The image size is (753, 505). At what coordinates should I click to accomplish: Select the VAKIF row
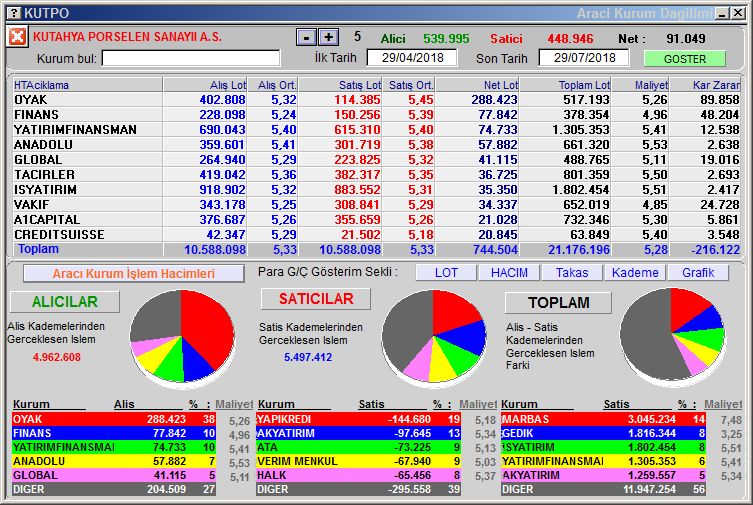[376, 204]
